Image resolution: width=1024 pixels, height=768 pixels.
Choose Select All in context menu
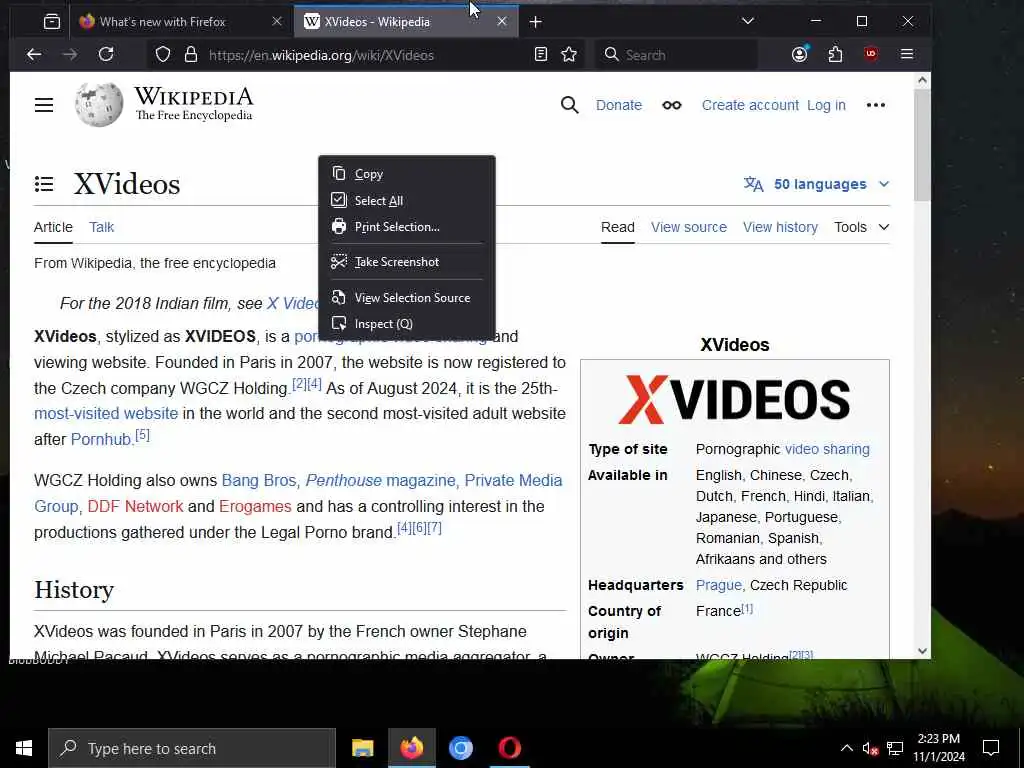point(406,200)
